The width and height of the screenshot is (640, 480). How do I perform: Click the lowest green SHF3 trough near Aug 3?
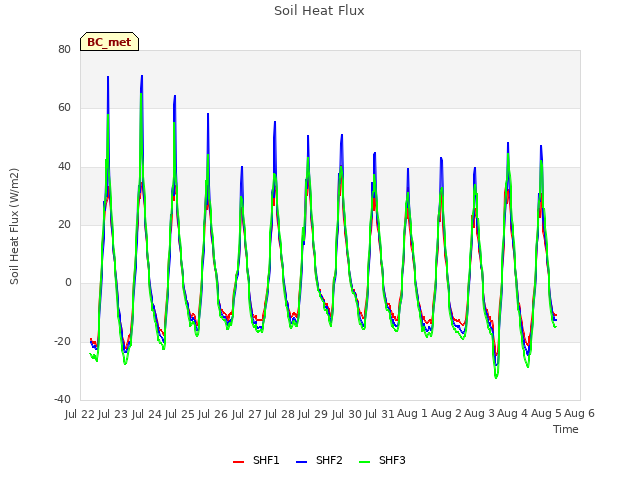coord(496,378)
